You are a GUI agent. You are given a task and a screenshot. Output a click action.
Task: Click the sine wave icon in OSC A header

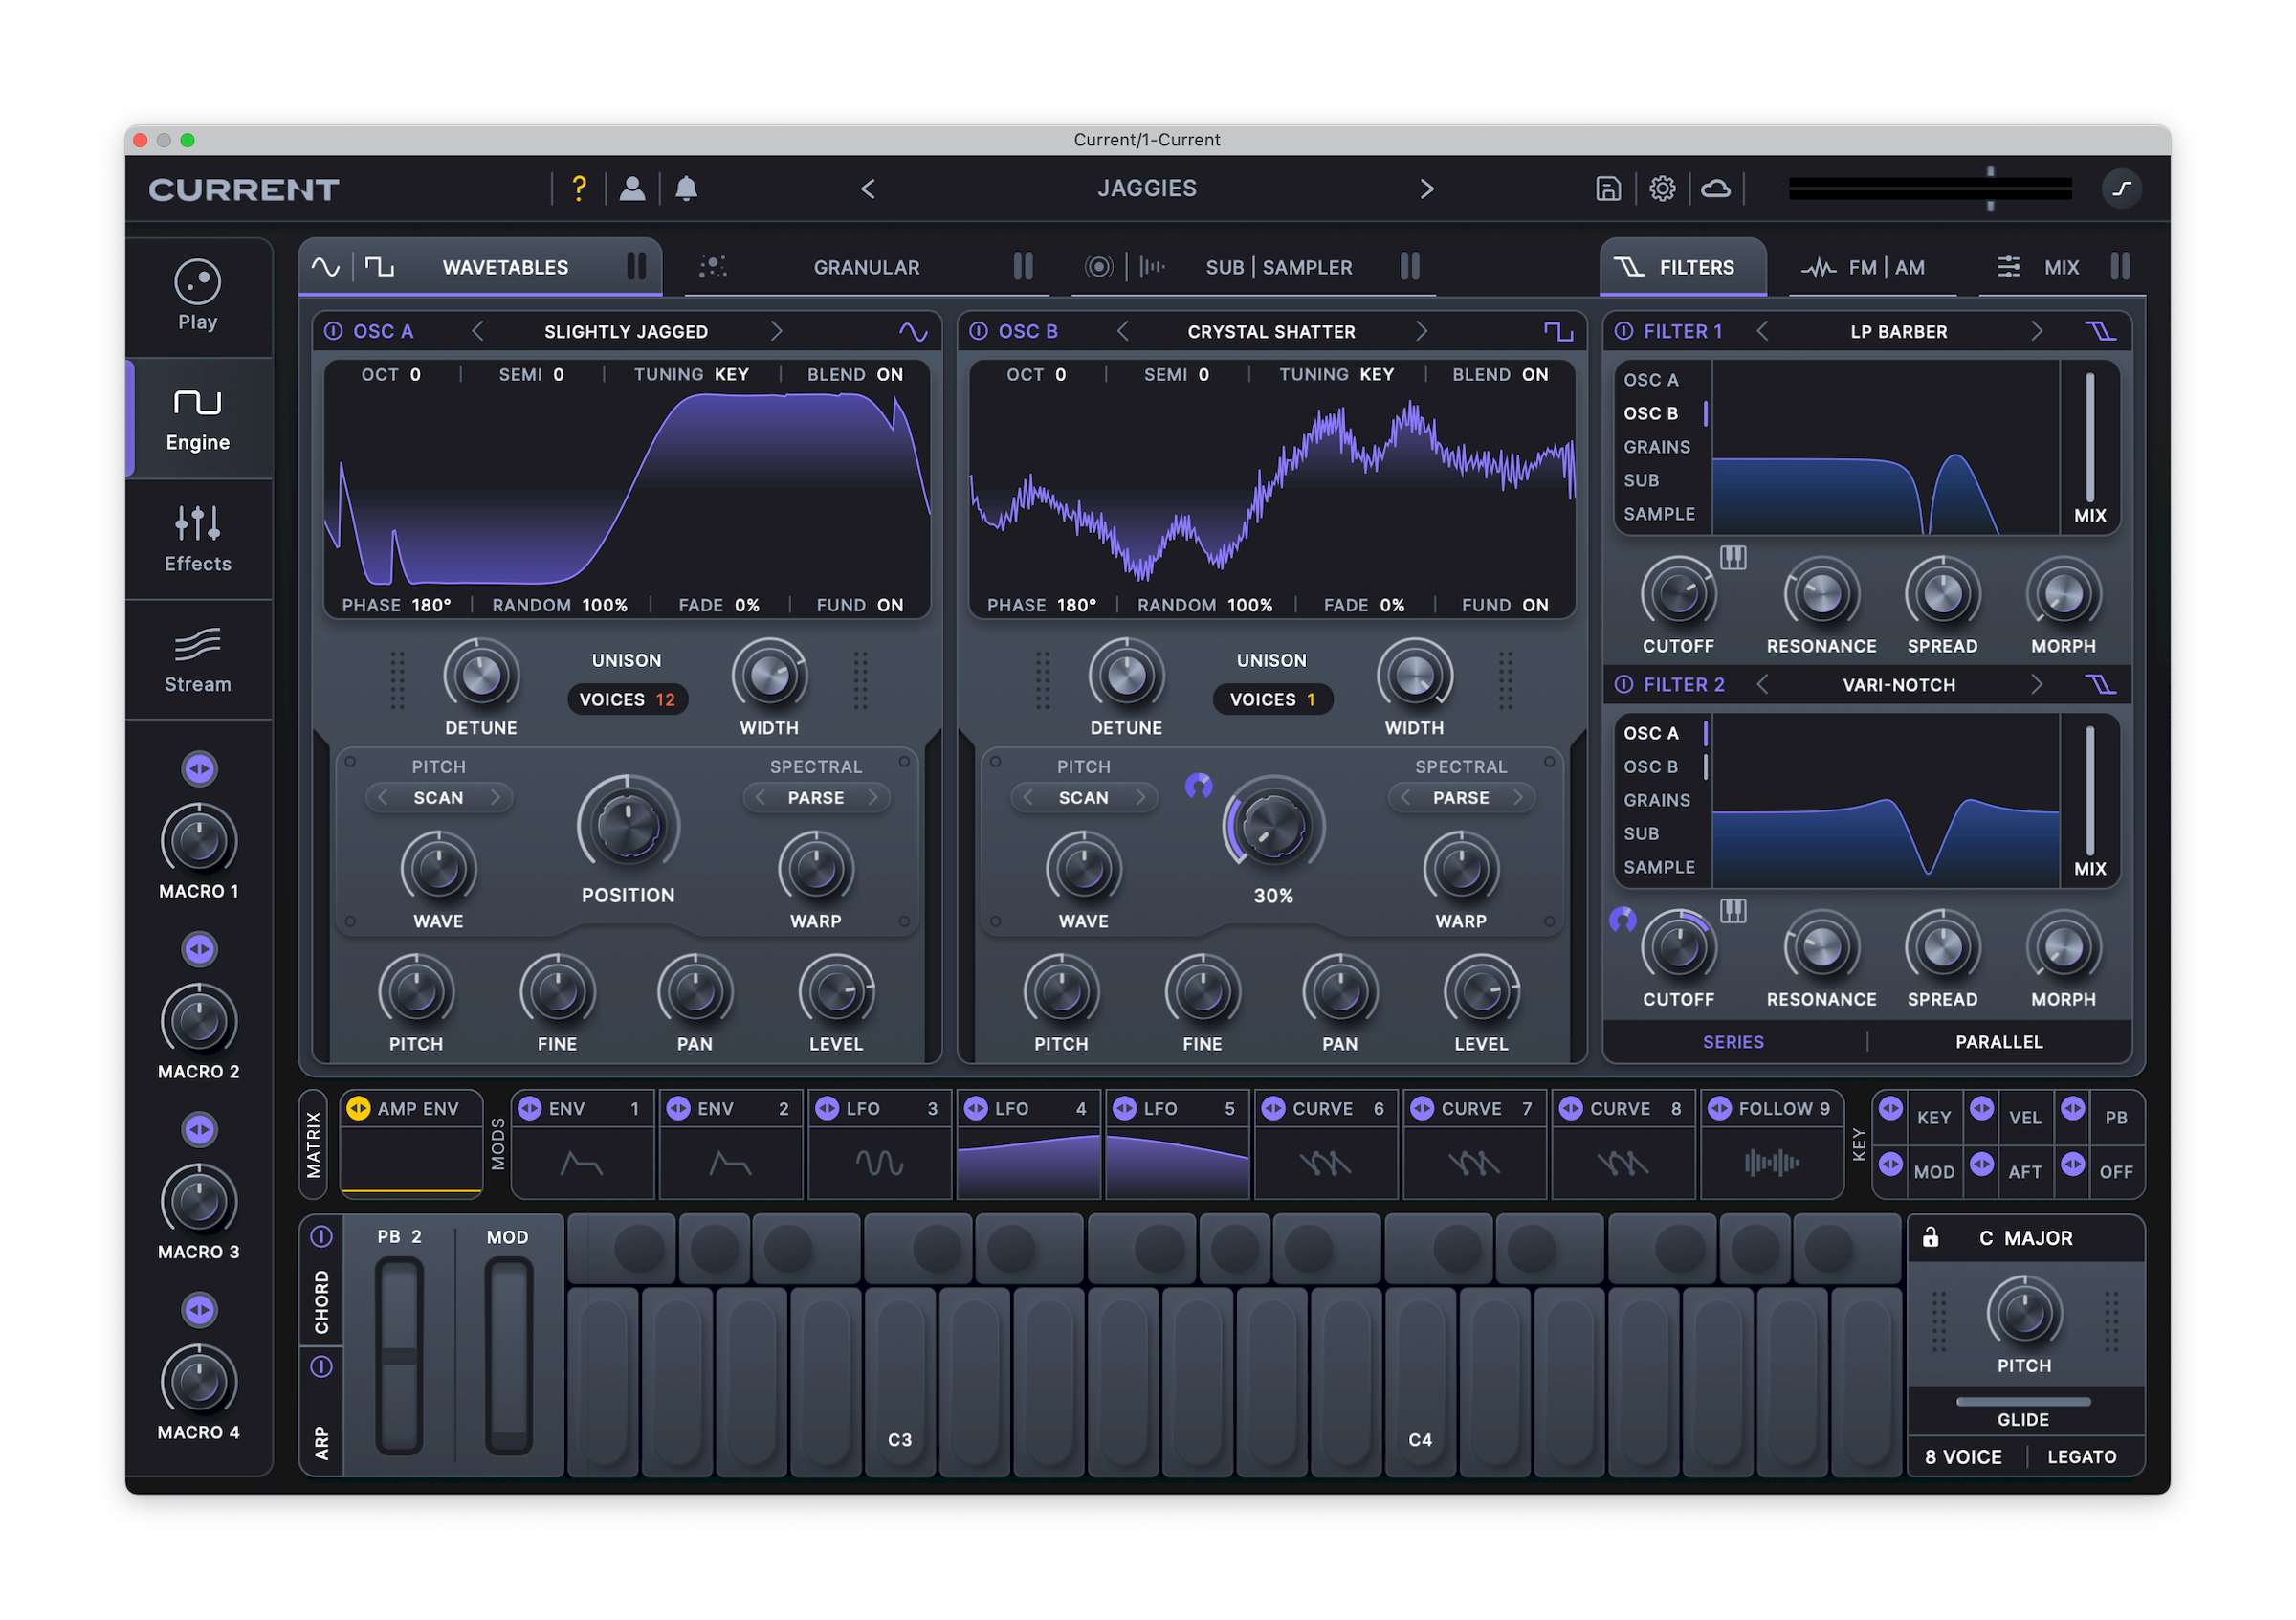912,331
